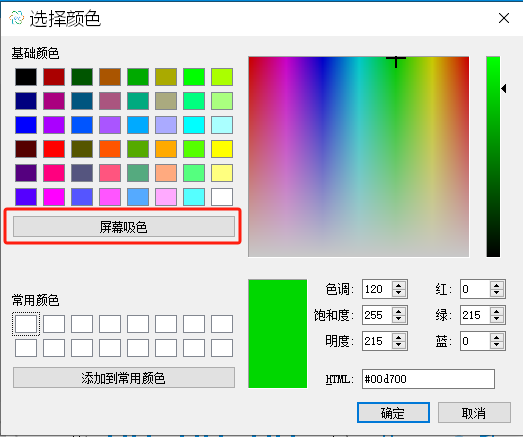Choose the navy blue swatch in second row
Image resolution: width=523 pixels, height=437 pixels.
[26, 101]
